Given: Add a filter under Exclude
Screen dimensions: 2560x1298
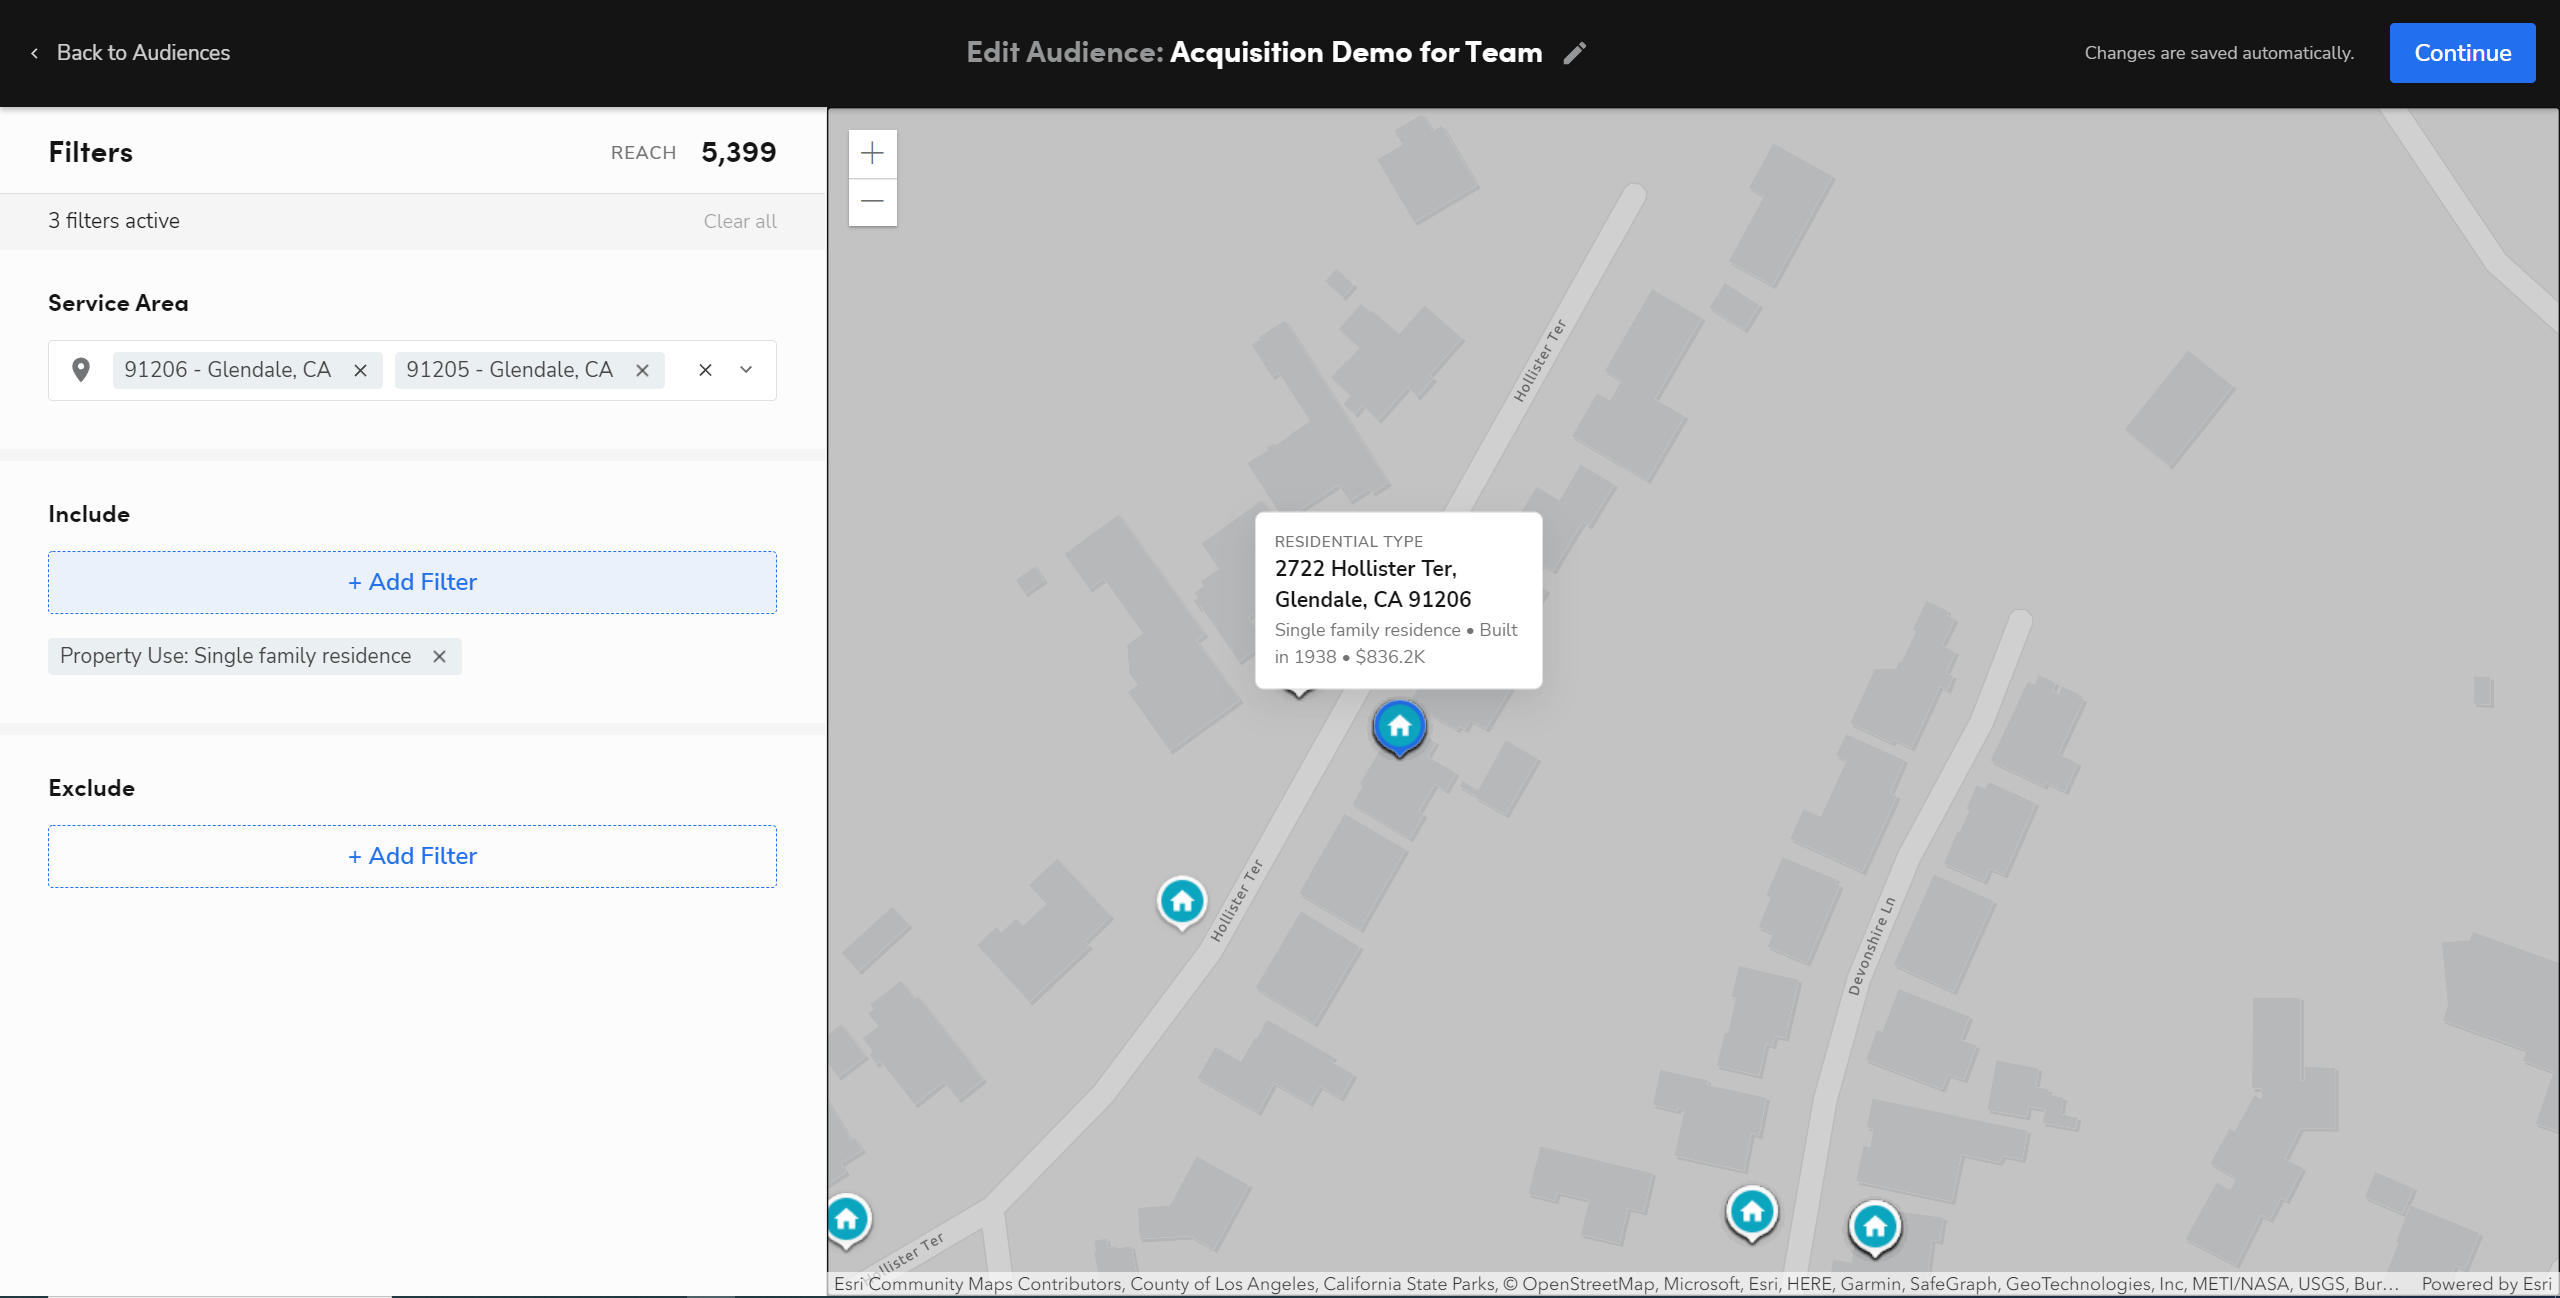Looking at the screenshot, I should coord(412,856).
